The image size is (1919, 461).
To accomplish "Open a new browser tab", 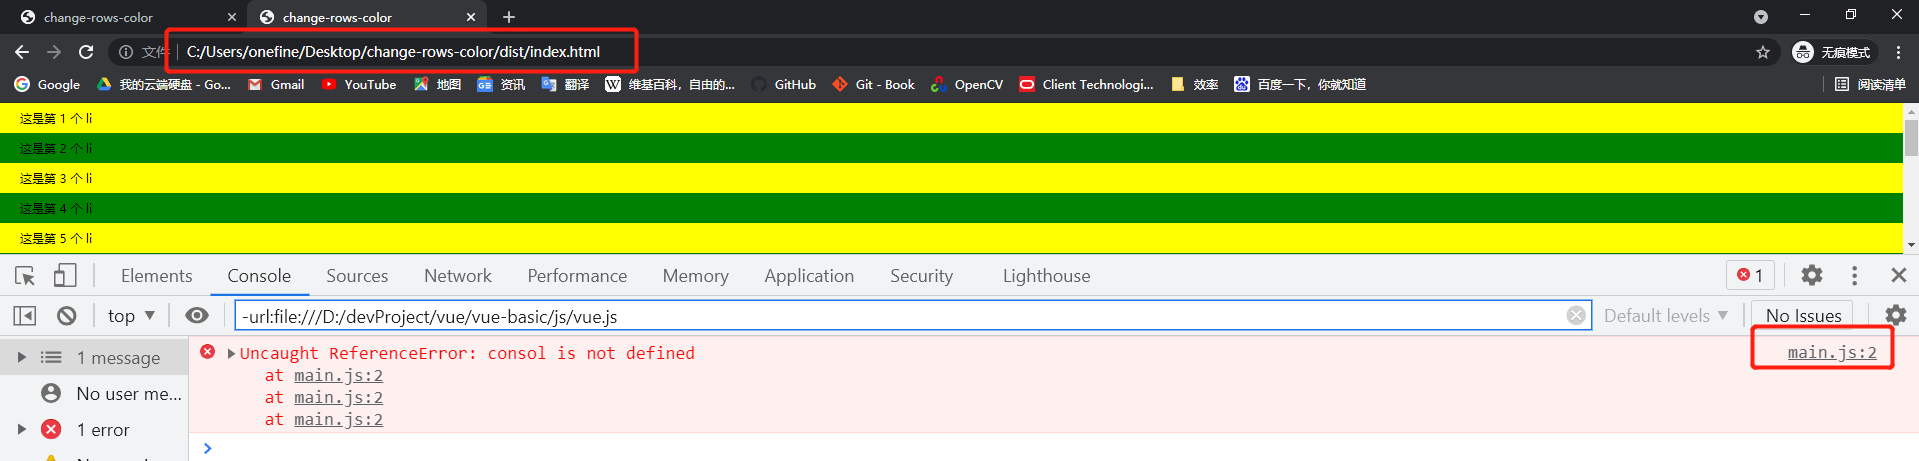I will point(509,17).
